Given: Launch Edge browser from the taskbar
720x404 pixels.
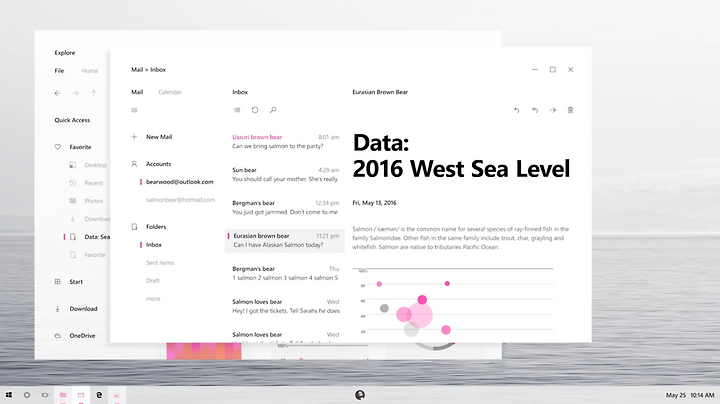Looking at the screenshot, I should click(99, 395).
